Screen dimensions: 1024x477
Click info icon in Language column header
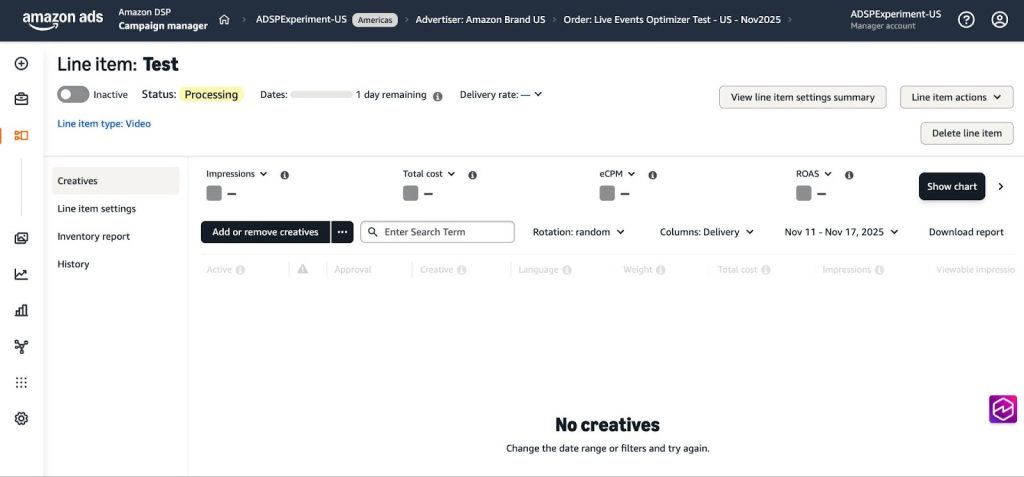click(x=567, y=270)
